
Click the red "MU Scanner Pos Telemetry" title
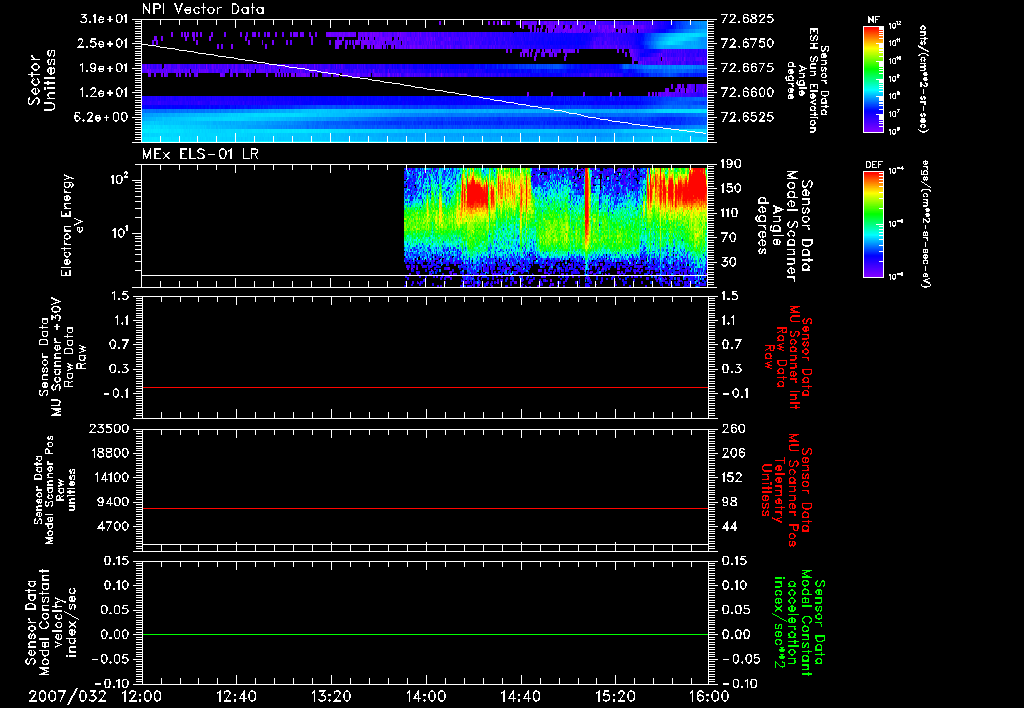(786, 490)
